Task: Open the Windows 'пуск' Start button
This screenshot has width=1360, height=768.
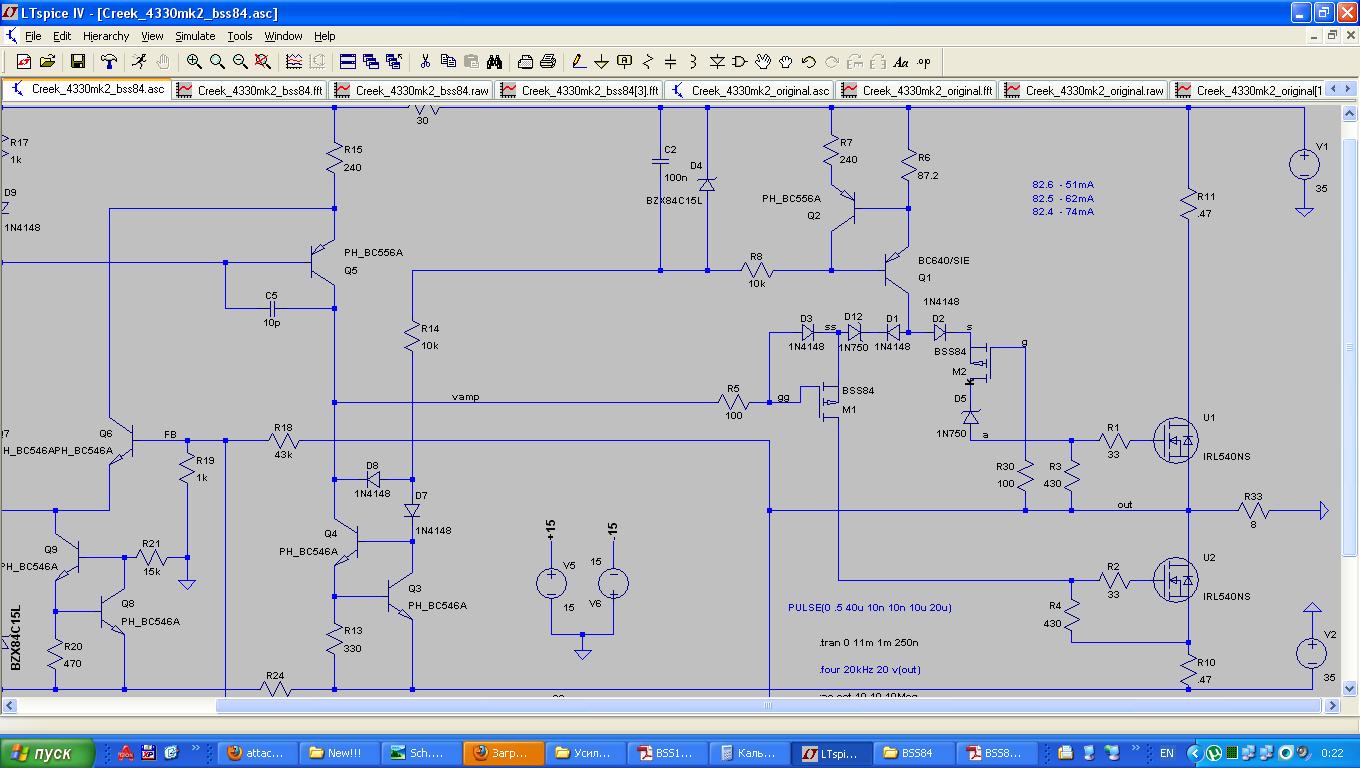Action: click(47, 753)
